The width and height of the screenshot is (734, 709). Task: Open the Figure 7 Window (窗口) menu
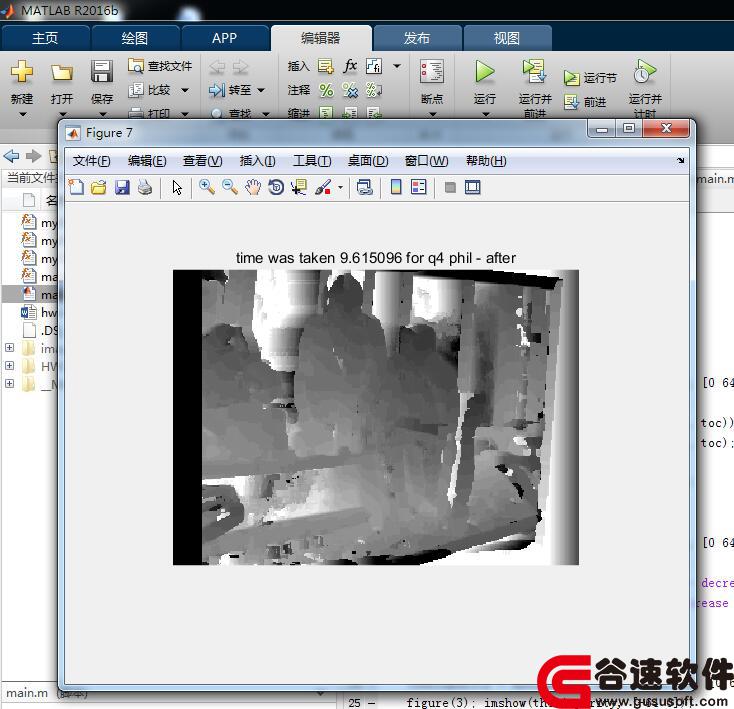pos(426,161)
